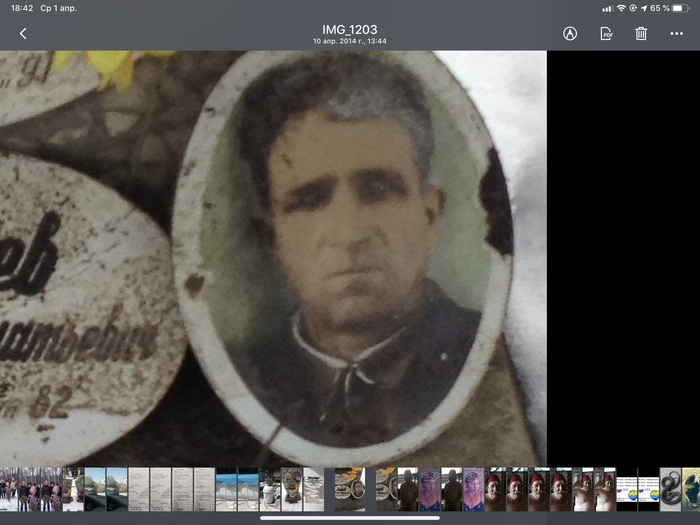700x525 pixels.
Task: Open the grey engraved plaque thumbnail
Action: tap(314, 489)
